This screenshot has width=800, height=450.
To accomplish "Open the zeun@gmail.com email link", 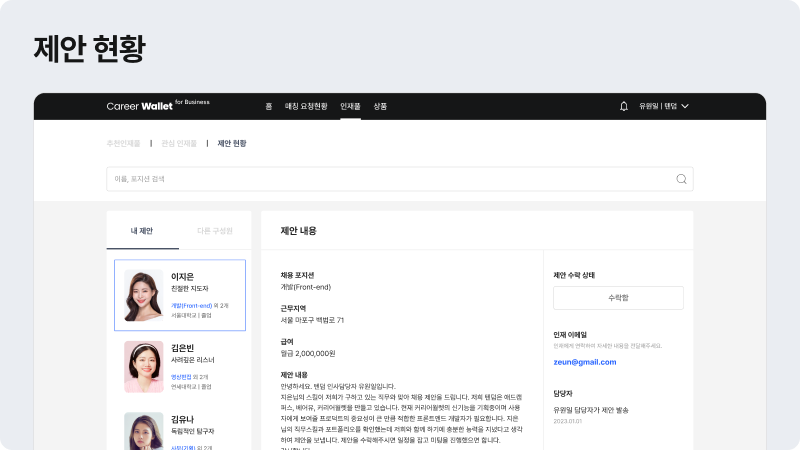I will pyautogui.click(x=585, y=362).
